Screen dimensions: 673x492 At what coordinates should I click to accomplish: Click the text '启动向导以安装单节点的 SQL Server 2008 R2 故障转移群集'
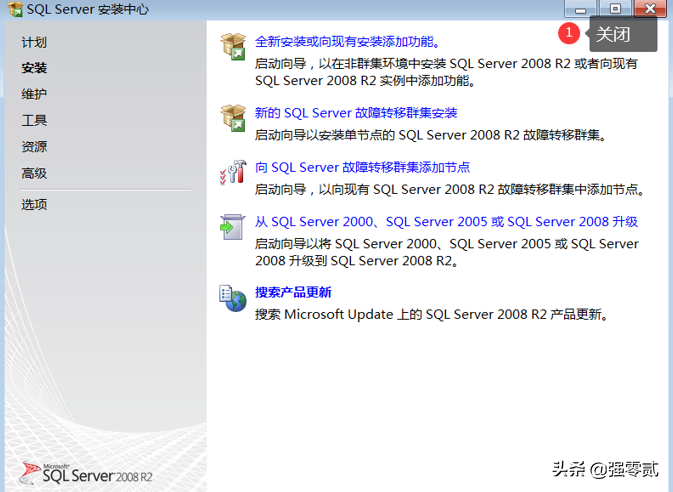coord(430,135)
